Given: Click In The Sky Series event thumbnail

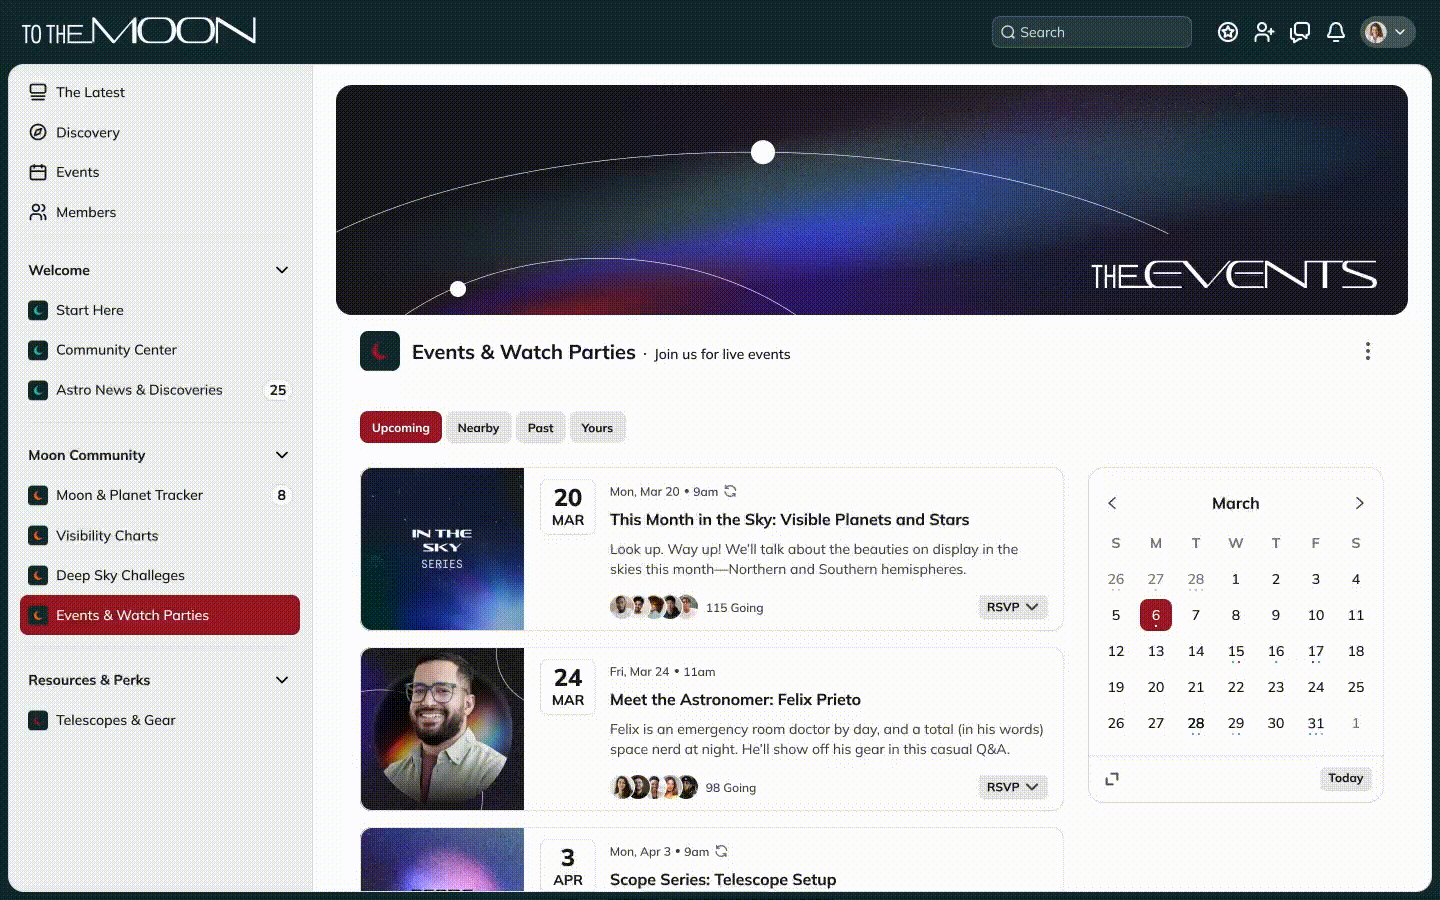Looking at the screenshot, I should [442, 549].
